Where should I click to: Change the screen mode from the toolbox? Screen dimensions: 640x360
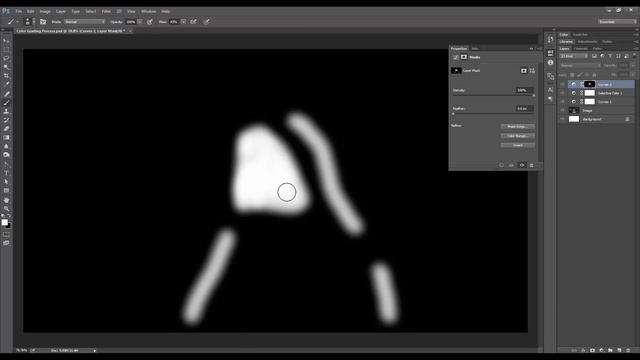click(6, 243)
